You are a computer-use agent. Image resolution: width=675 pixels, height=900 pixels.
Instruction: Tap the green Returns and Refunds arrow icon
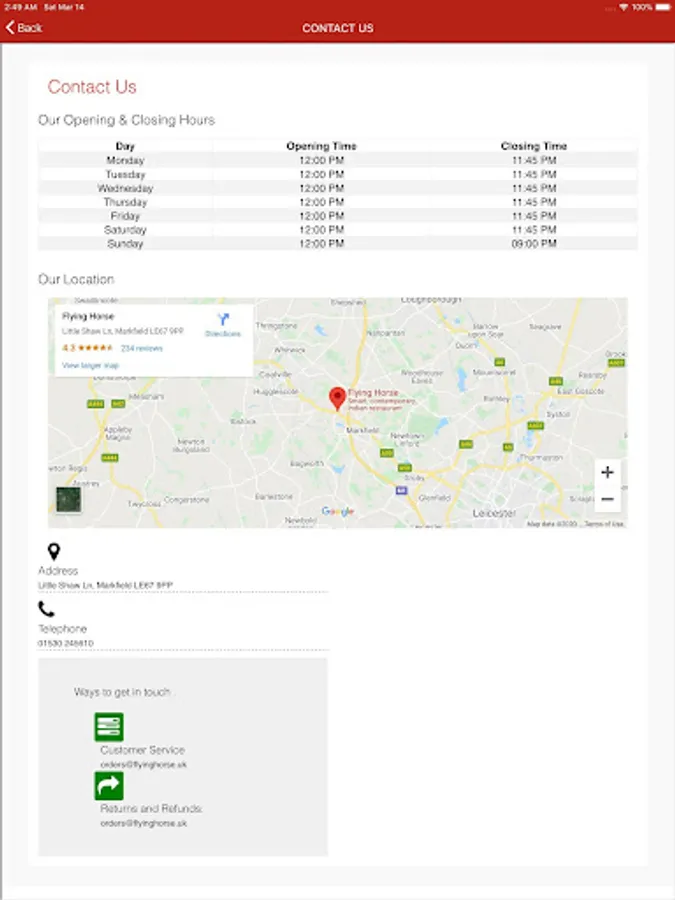coord(109,786)
